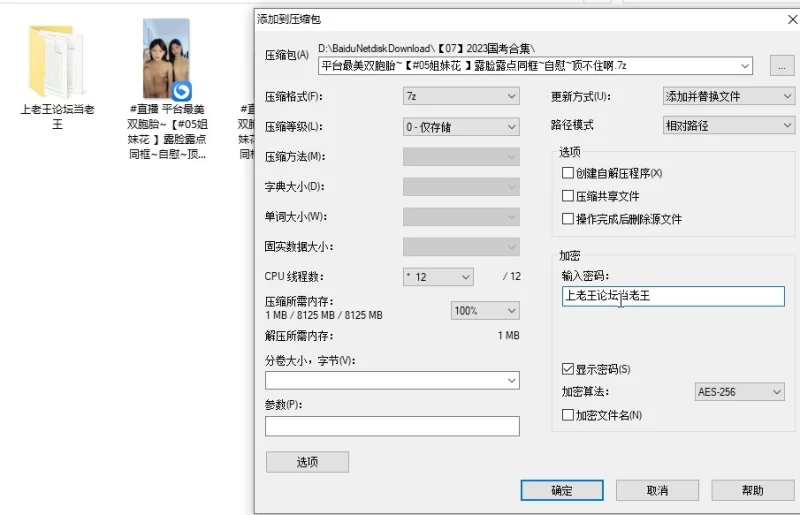This screenshot has width=800, height=515.
Task: Uncheck the 显示密码 checkbox
Action: click(x=568, y=369)
